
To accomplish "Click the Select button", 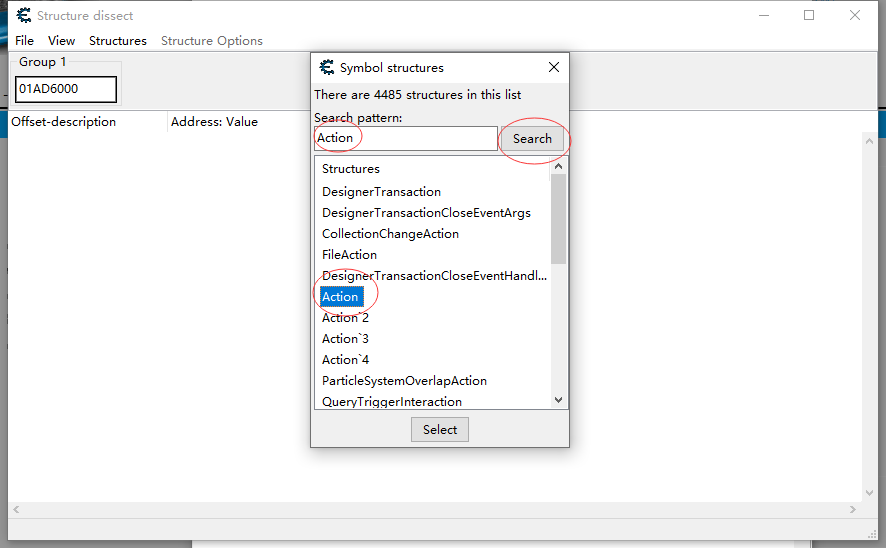I will [440, 430].
